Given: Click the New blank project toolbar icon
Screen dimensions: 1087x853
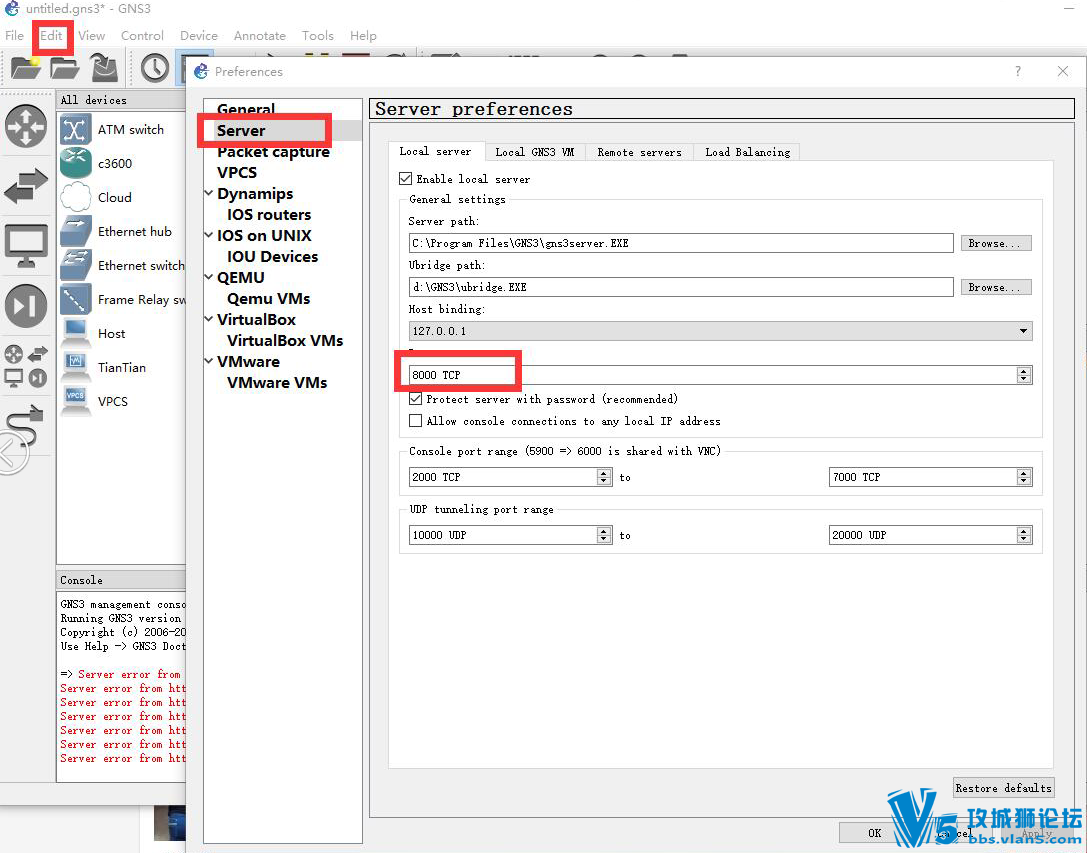Looking at the screenshot, I should [26, 68].
